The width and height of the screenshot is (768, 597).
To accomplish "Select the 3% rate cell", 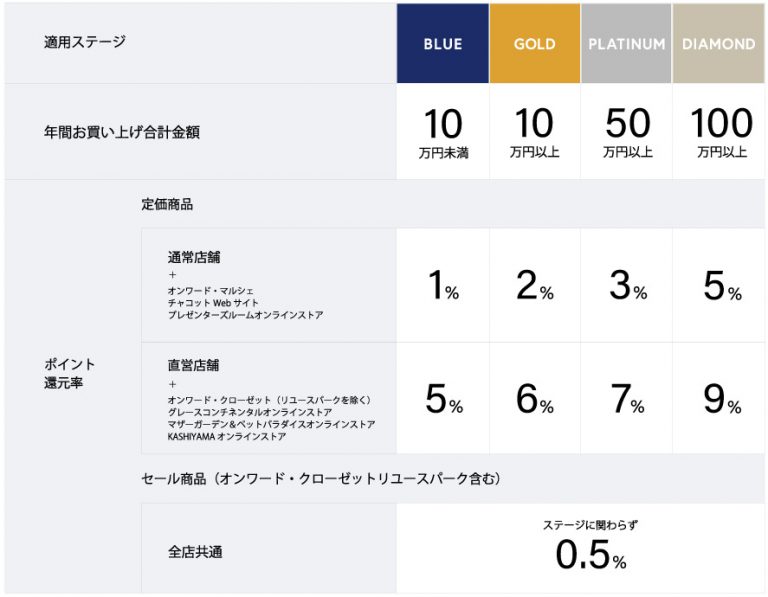I will (627, 286).
